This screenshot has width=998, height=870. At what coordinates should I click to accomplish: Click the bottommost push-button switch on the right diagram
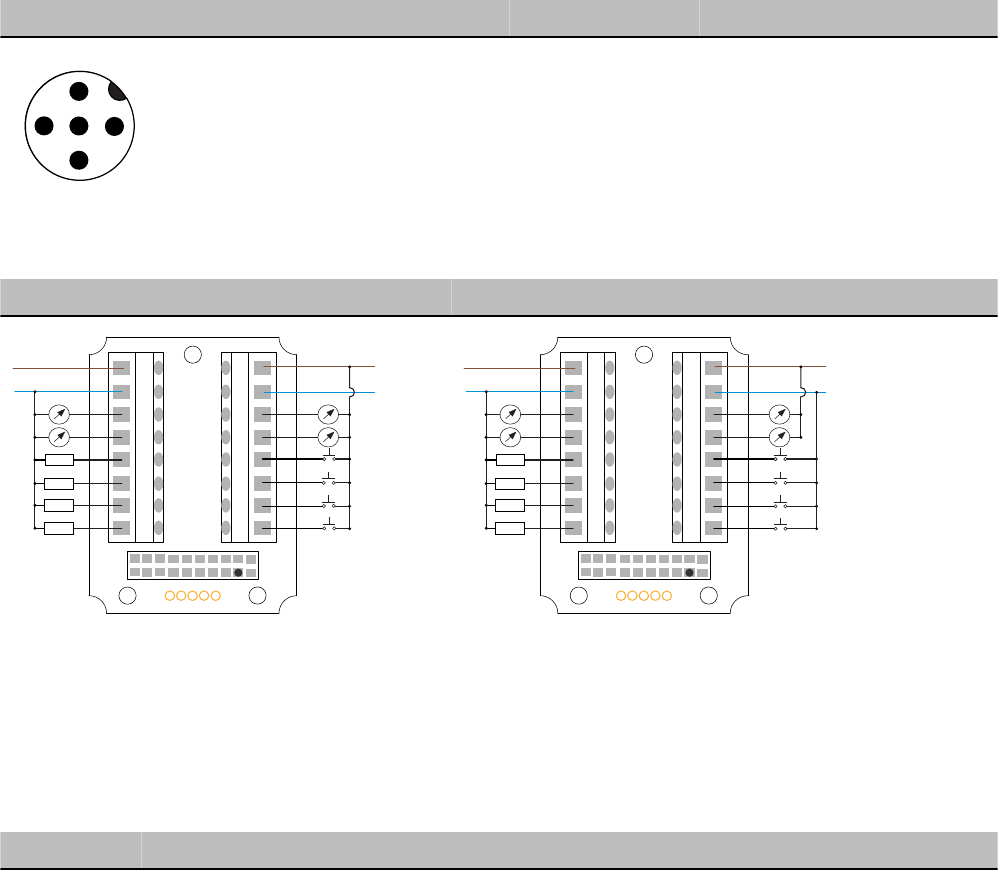pyautogui.click(x=780, y=525)
